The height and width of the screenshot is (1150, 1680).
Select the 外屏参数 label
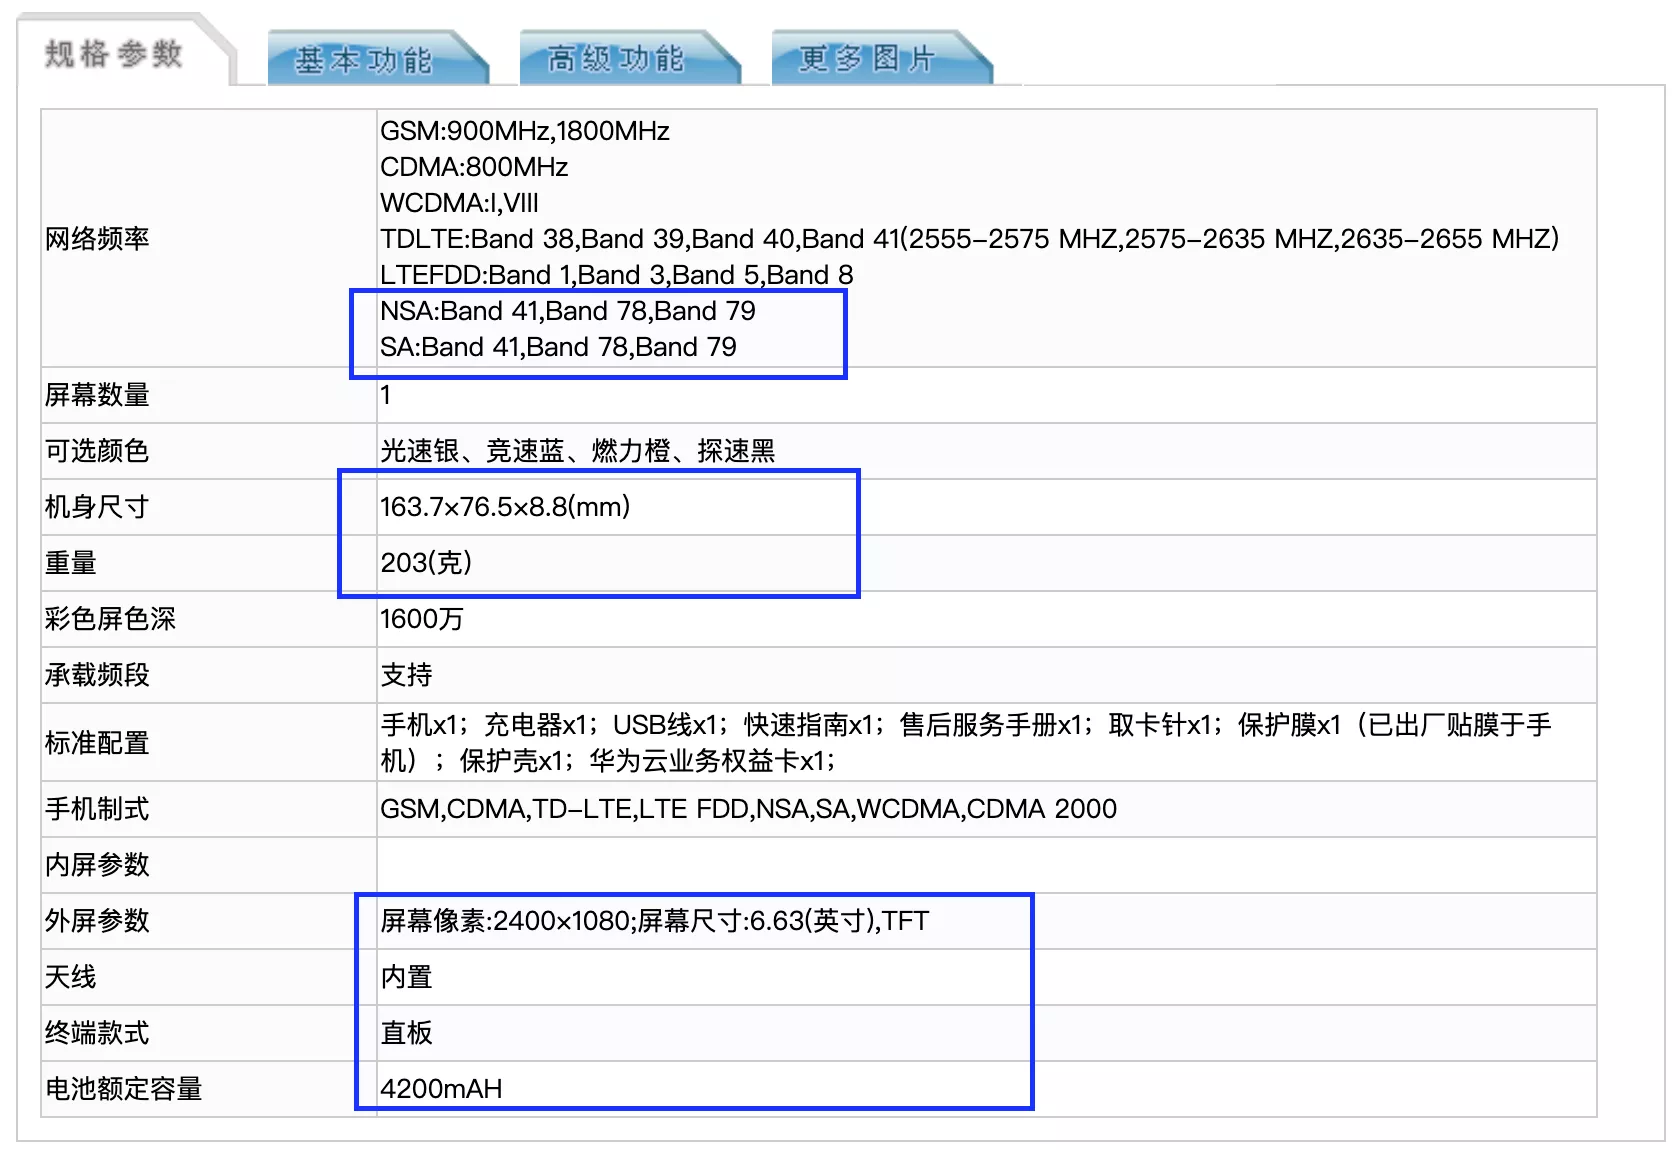pos(97,921)
